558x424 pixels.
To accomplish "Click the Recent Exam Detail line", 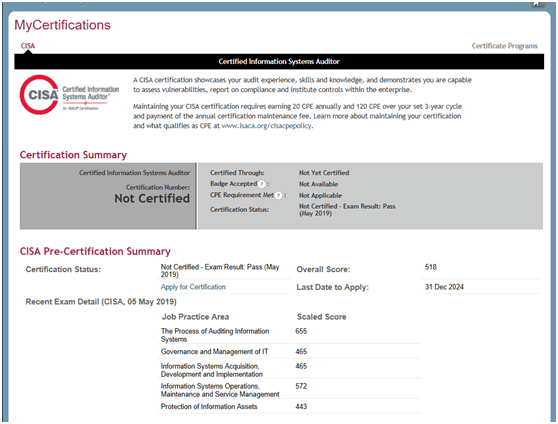I will tap(101, 302).
